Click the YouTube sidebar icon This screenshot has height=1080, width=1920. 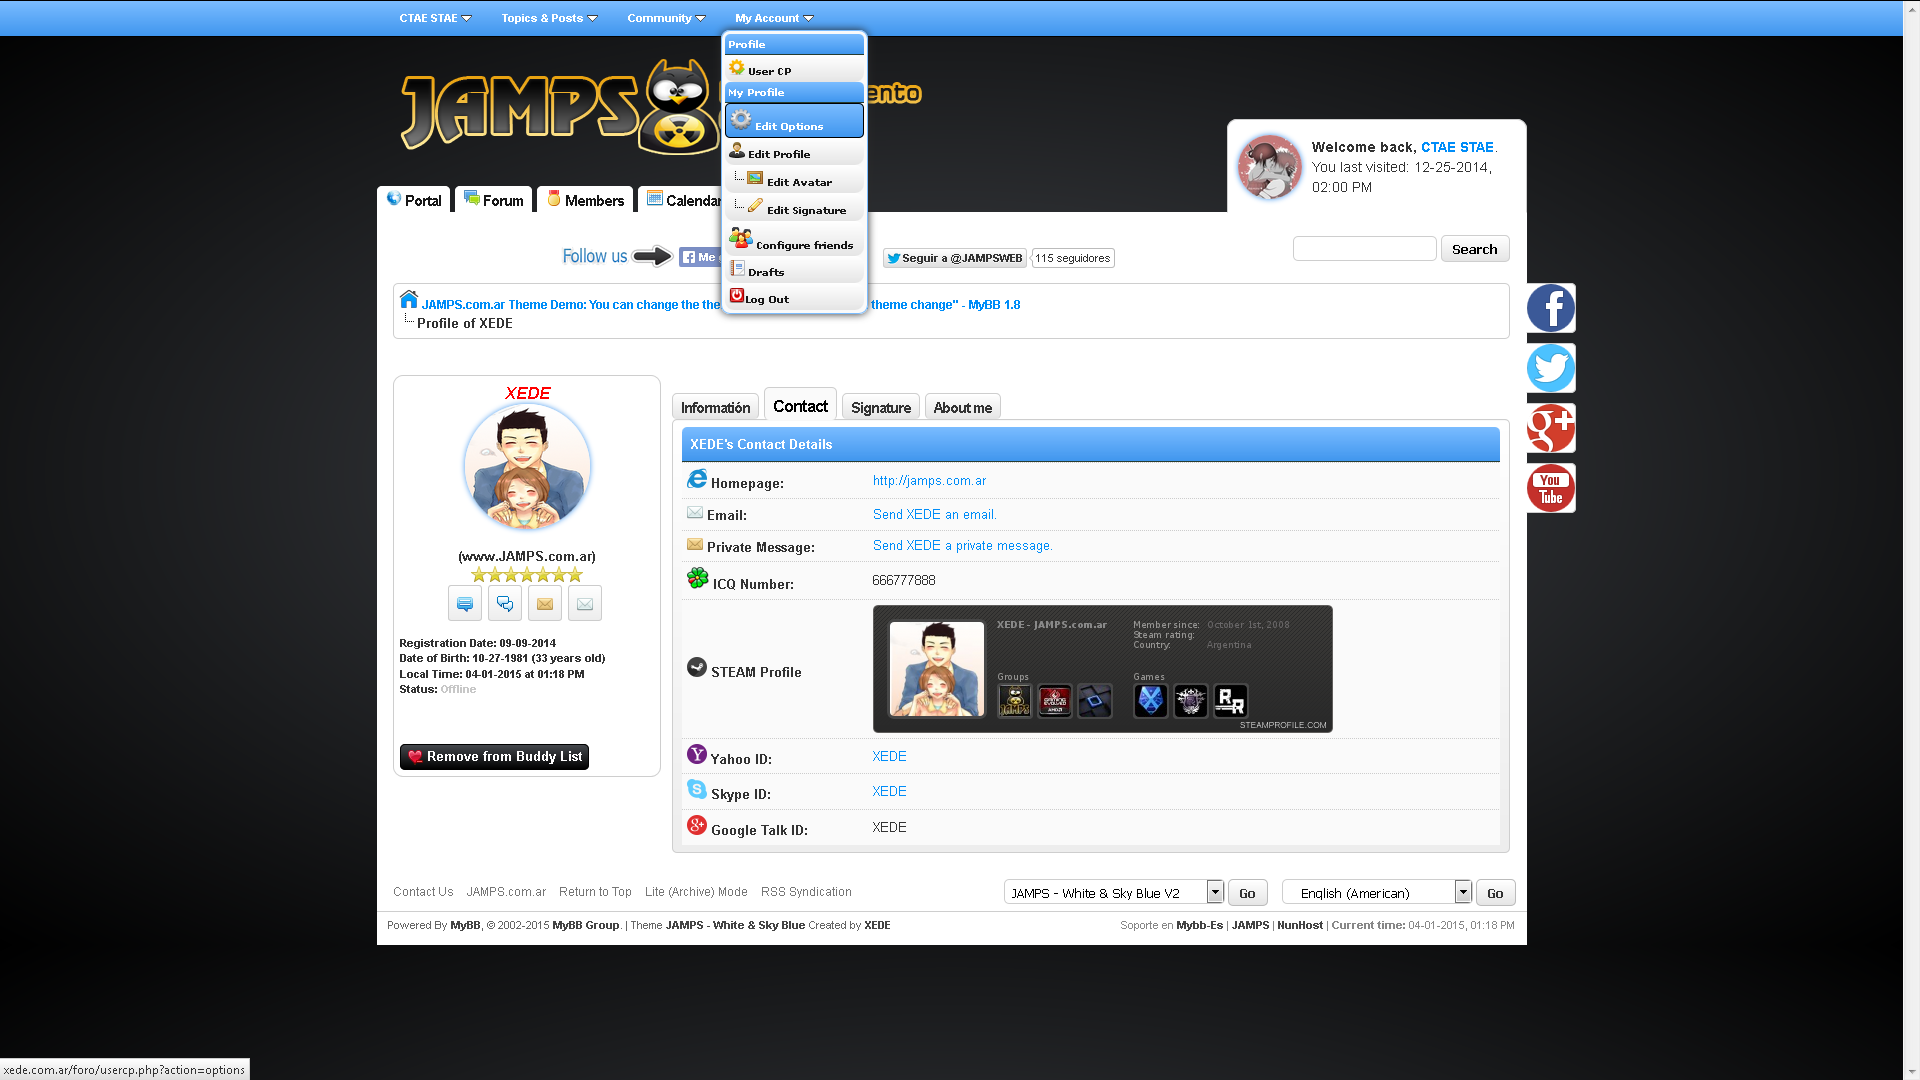tap(1550, 488)
